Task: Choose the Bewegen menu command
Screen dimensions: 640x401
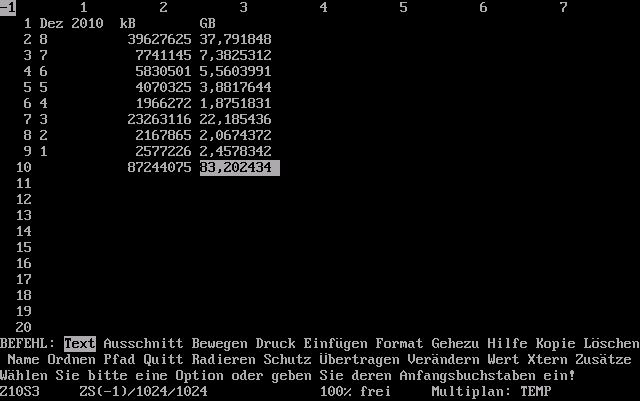Action: pos(219,343)
